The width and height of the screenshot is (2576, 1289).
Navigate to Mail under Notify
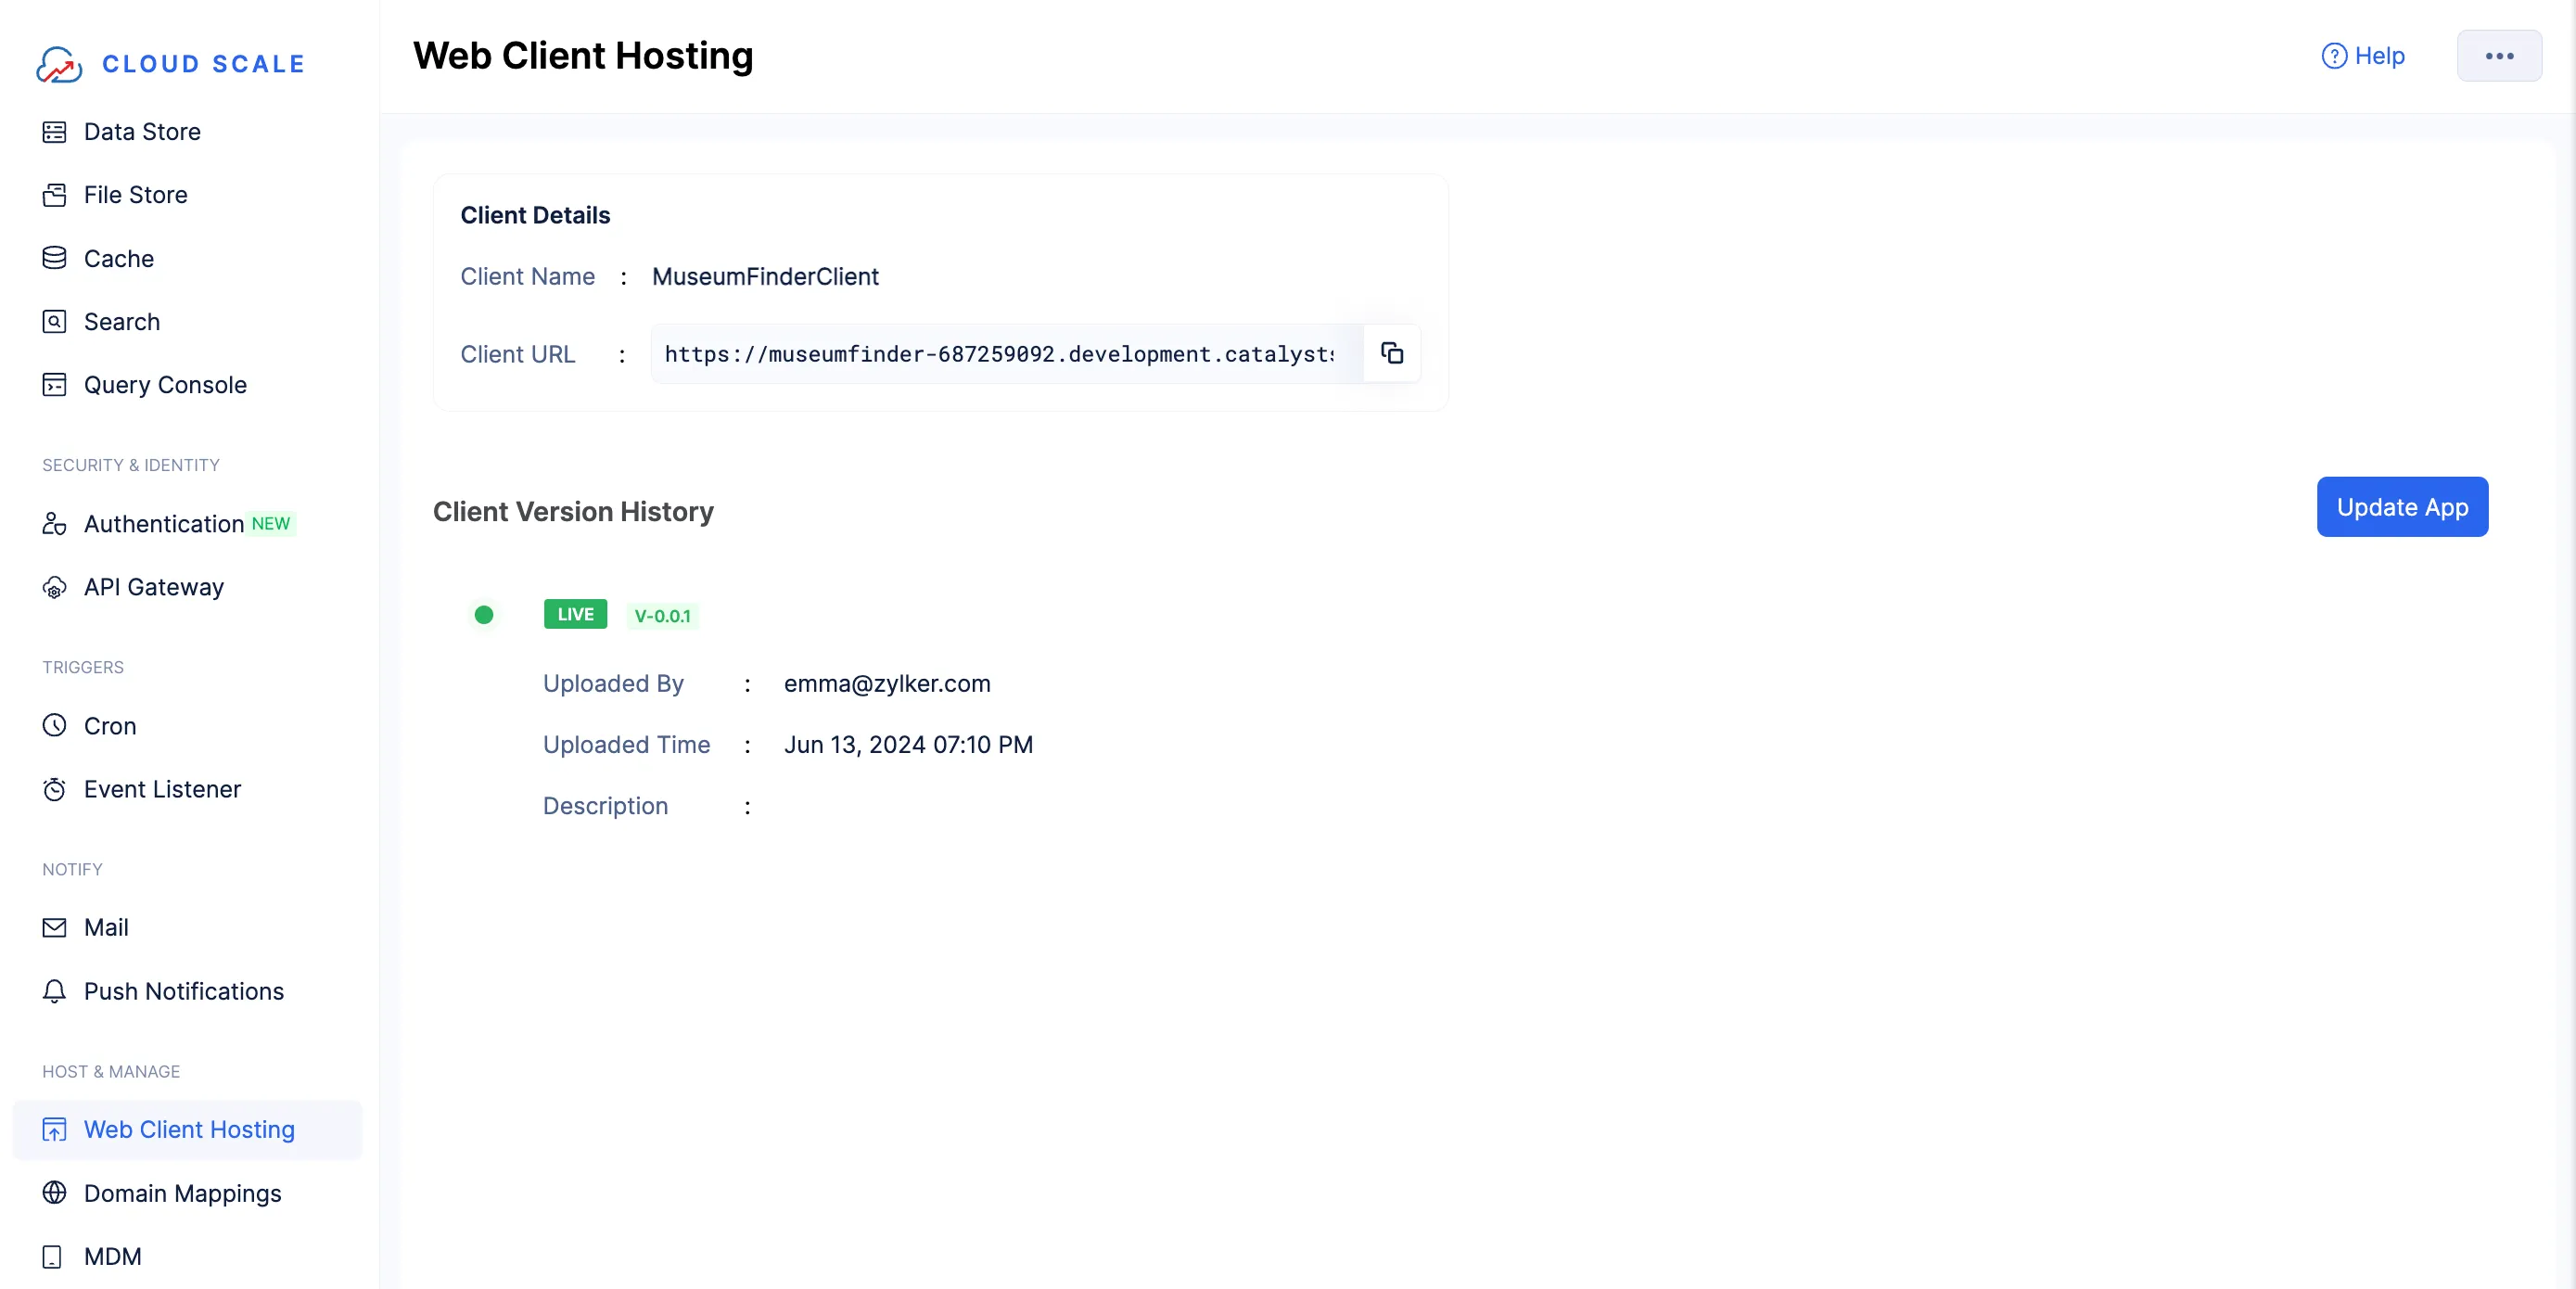[106, 927]
